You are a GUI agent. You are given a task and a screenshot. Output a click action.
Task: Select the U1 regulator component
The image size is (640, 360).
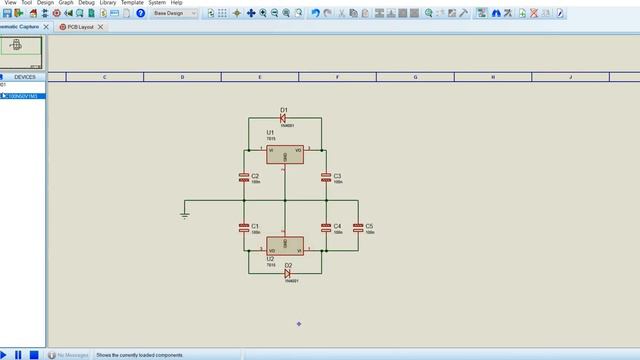click(x=285, y=155)
